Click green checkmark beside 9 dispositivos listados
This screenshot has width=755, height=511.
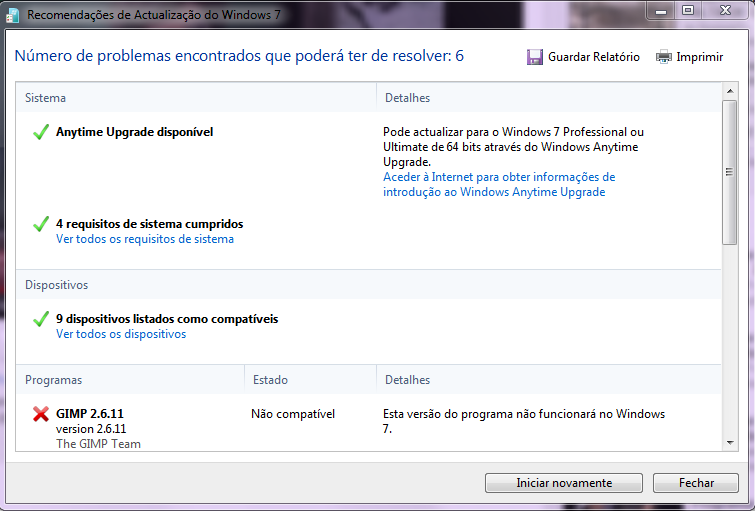41,319
